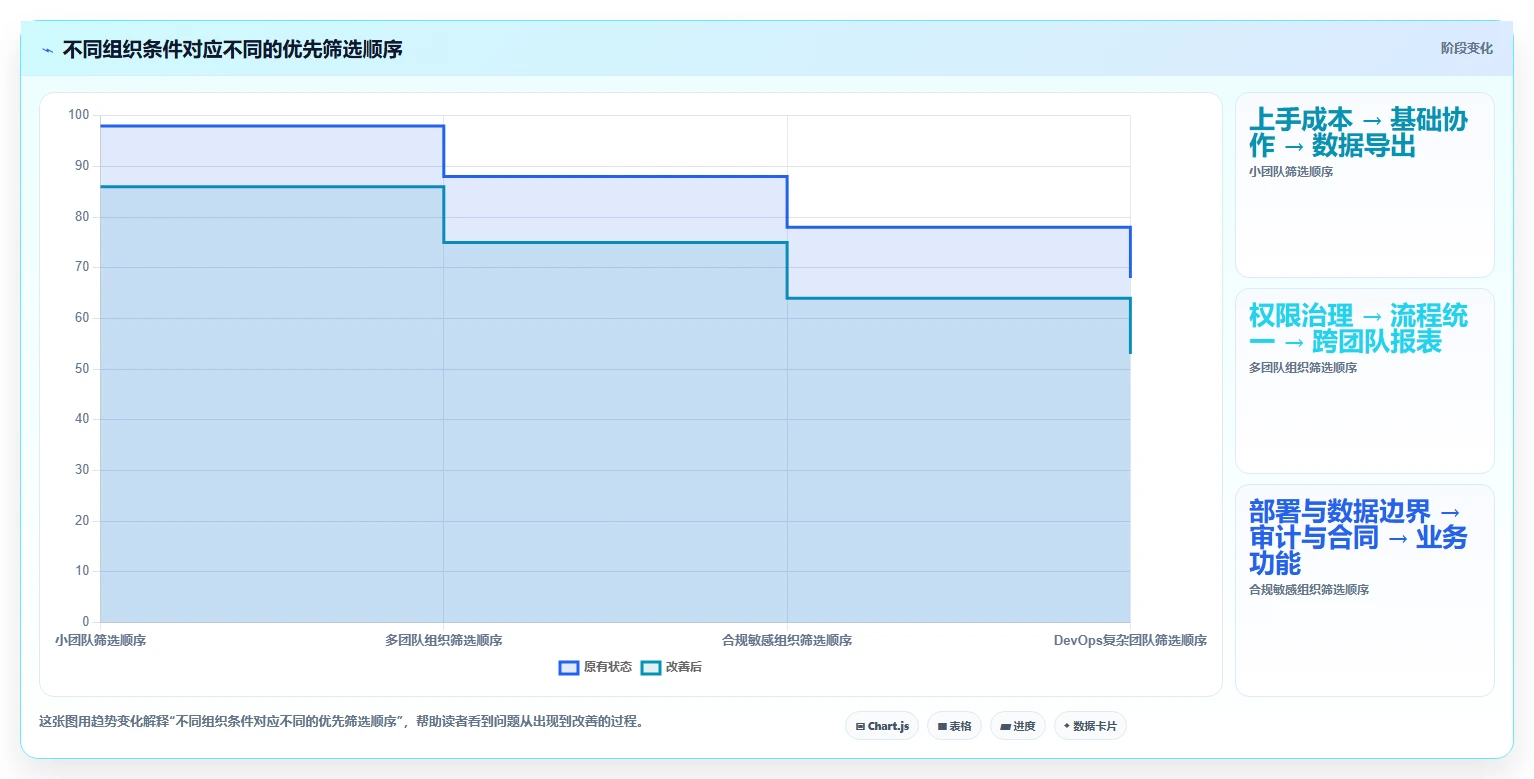Toggle the 原有状态 legend item
The height and width of the screenshot is (779, 1534).
coord(595,667)
